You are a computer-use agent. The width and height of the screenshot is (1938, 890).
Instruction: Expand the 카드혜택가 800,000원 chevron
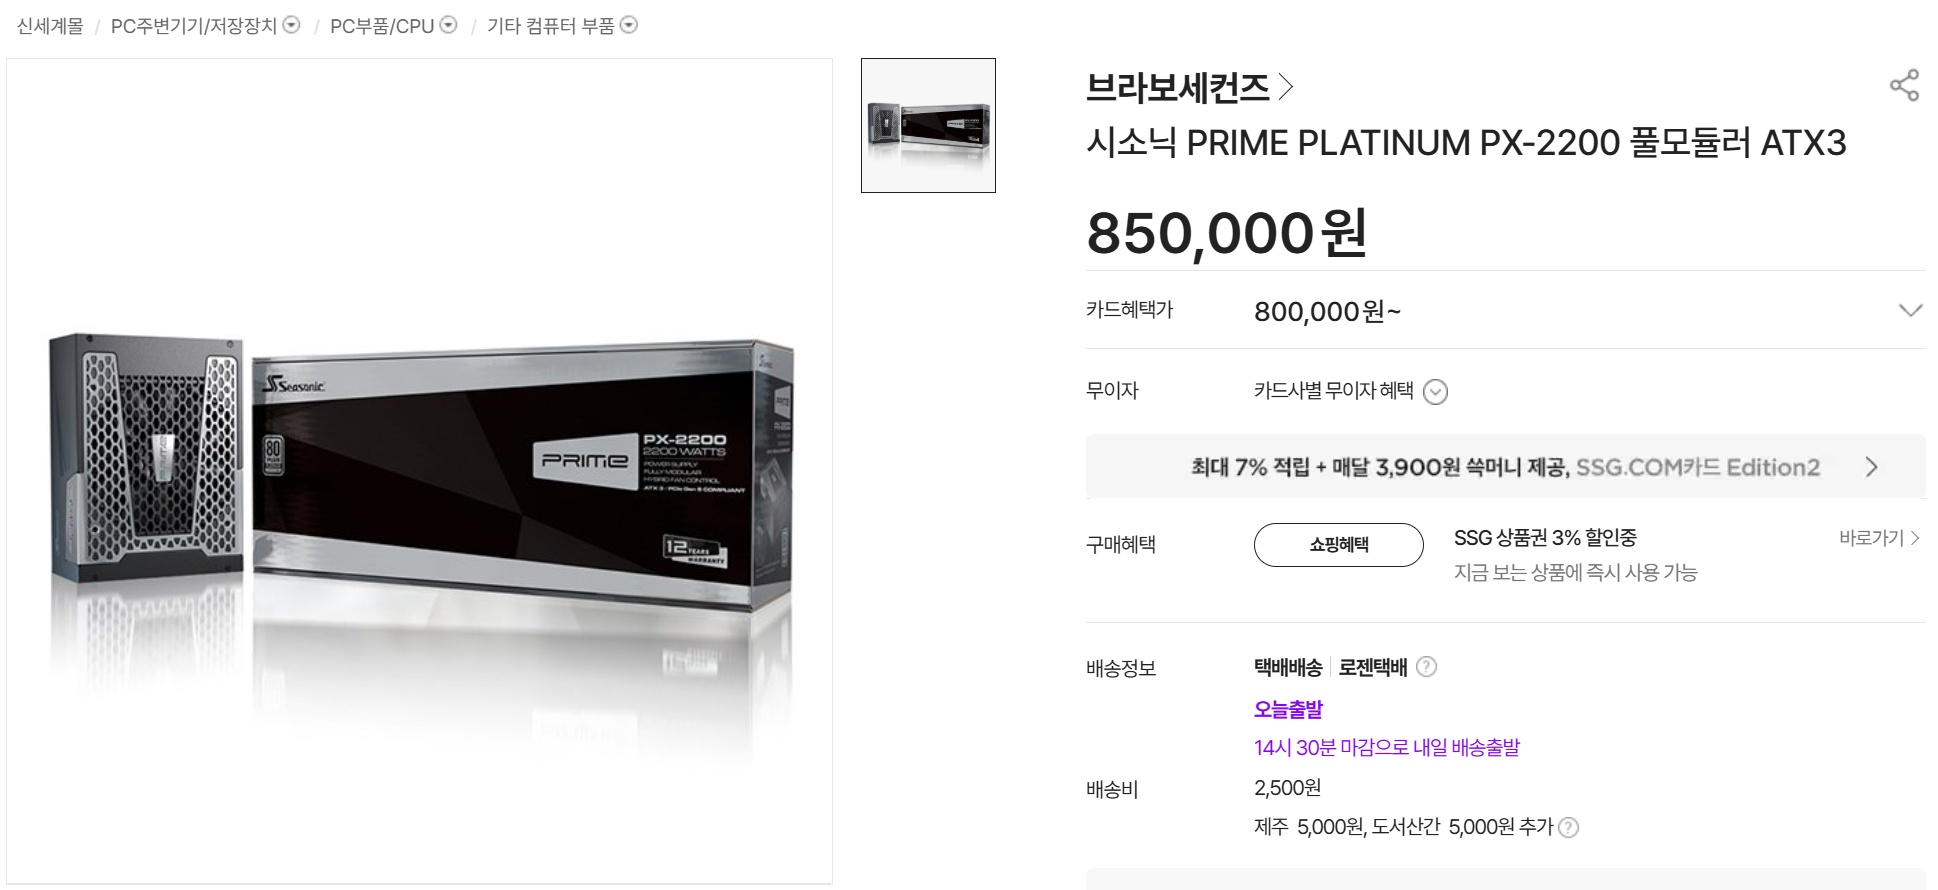tap(1910, 311)
